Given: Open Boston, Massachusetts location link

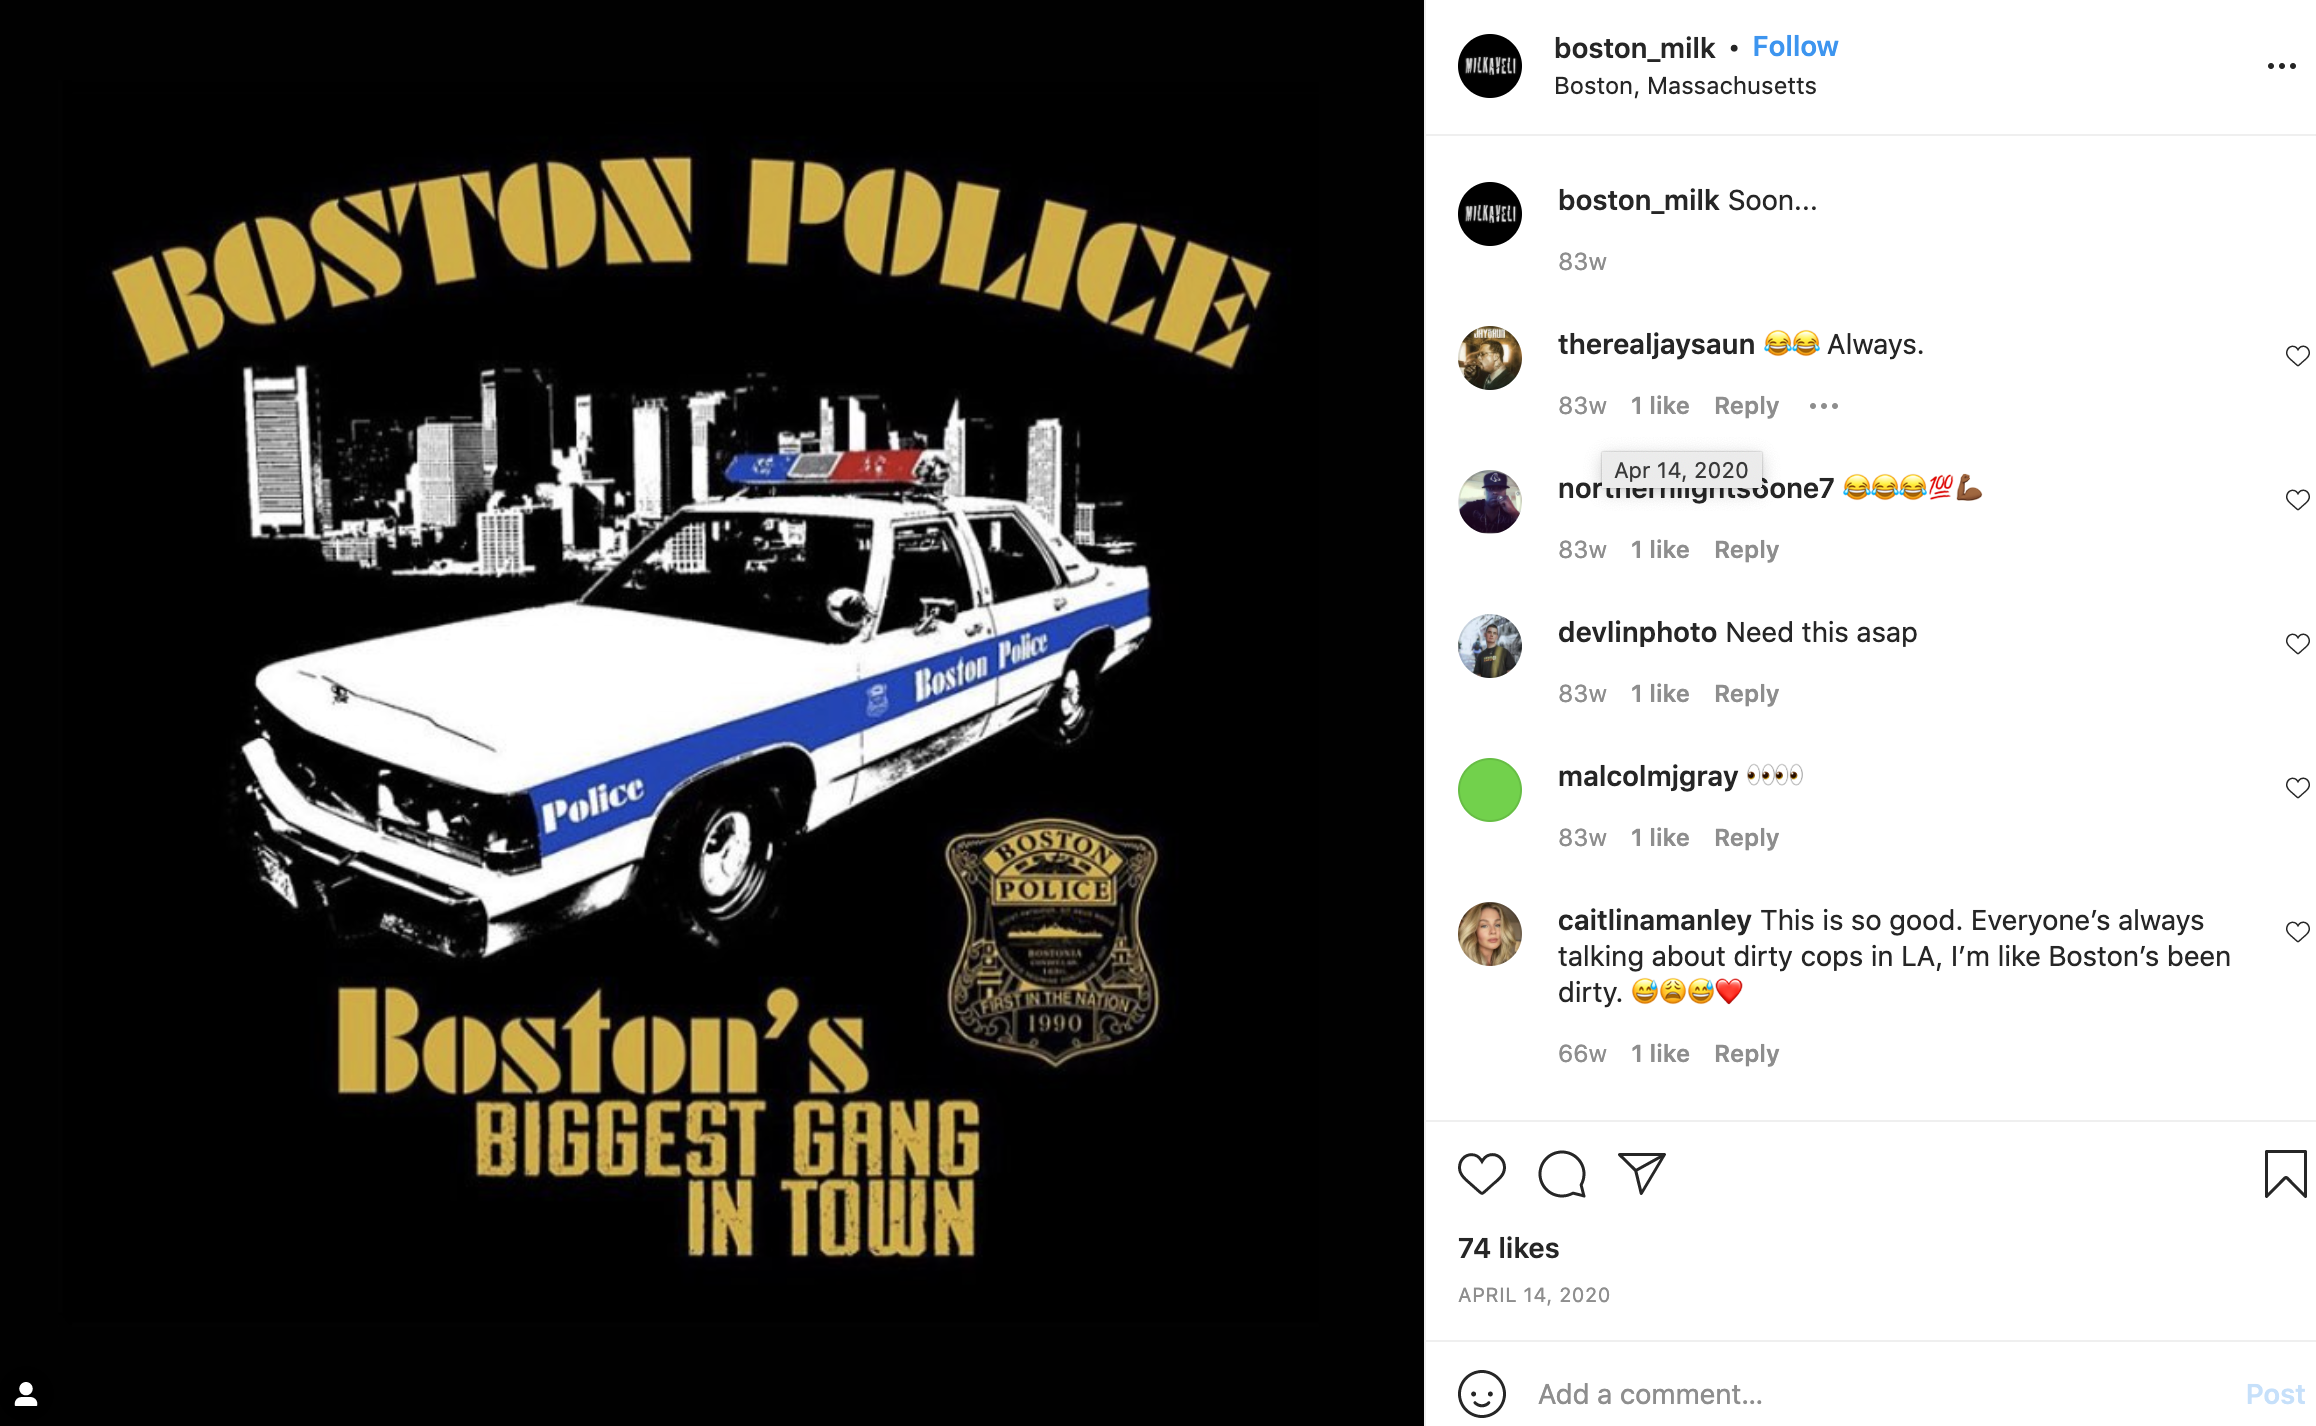Looking at the screenshot, I should pos(1685,86).
